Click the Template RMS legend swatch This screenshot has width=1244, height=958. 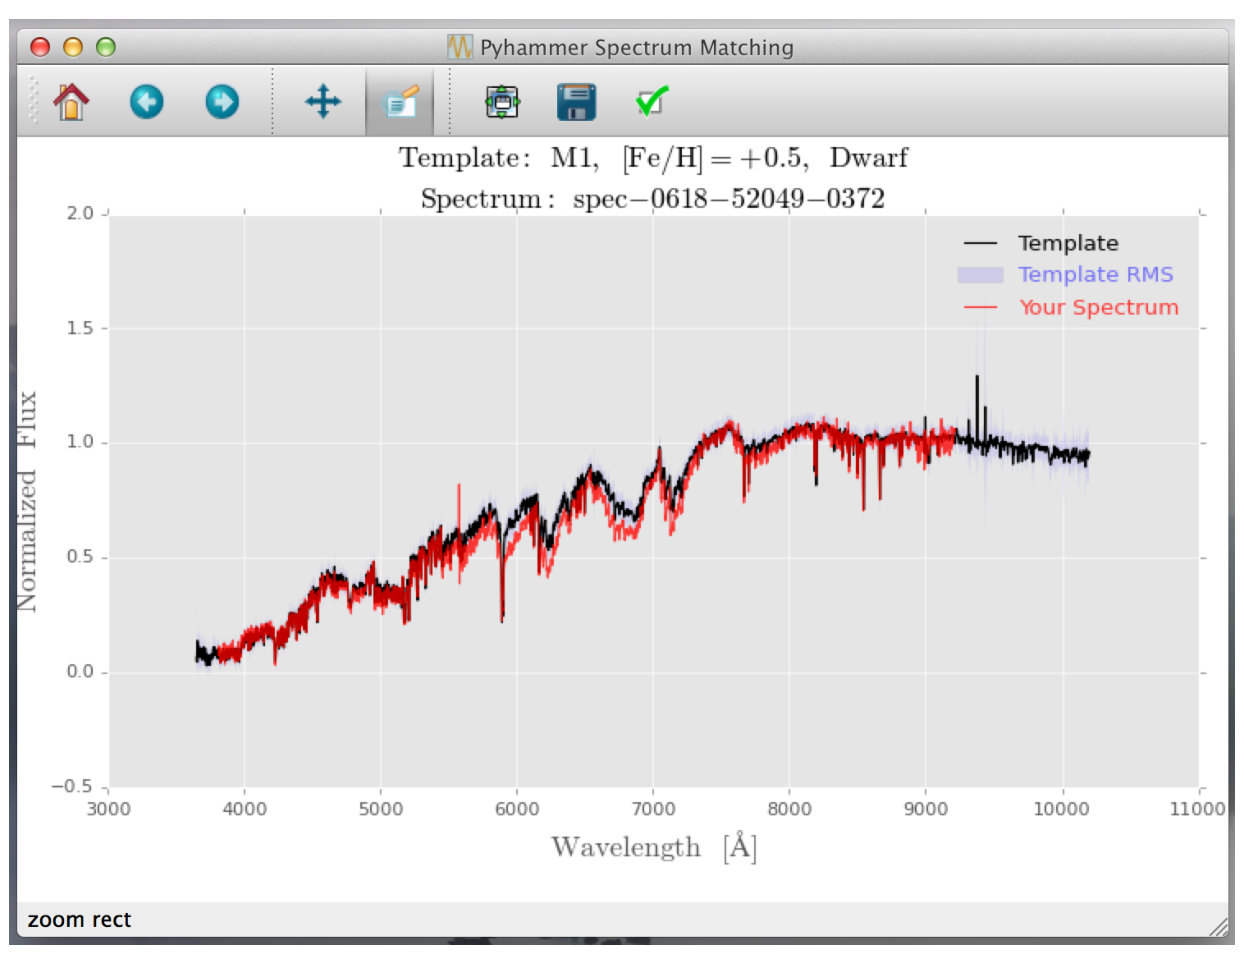pos(980,275)
